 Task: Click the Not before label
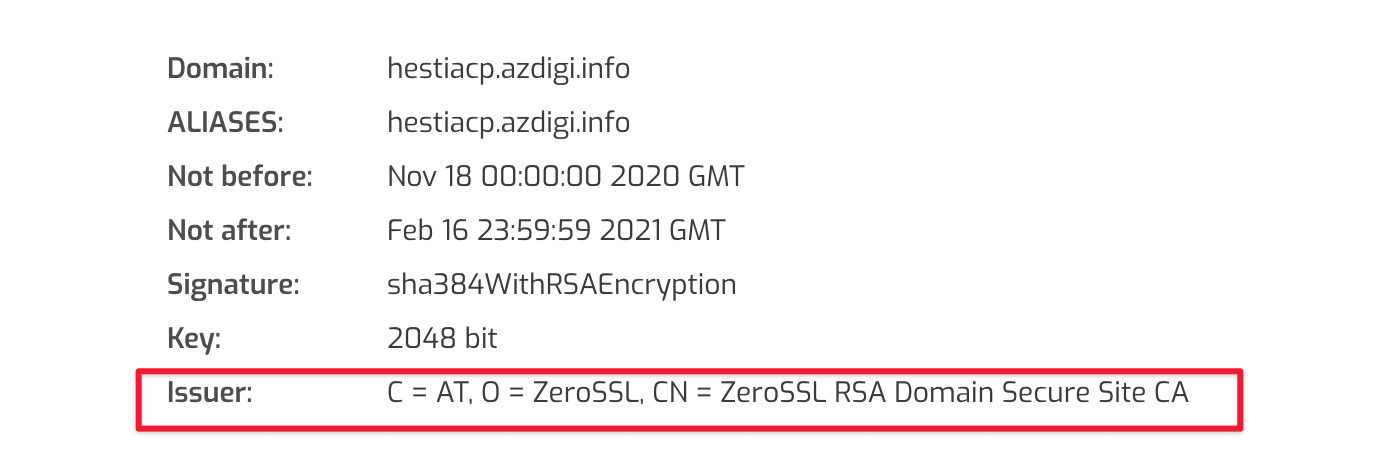tap(240, 177)
